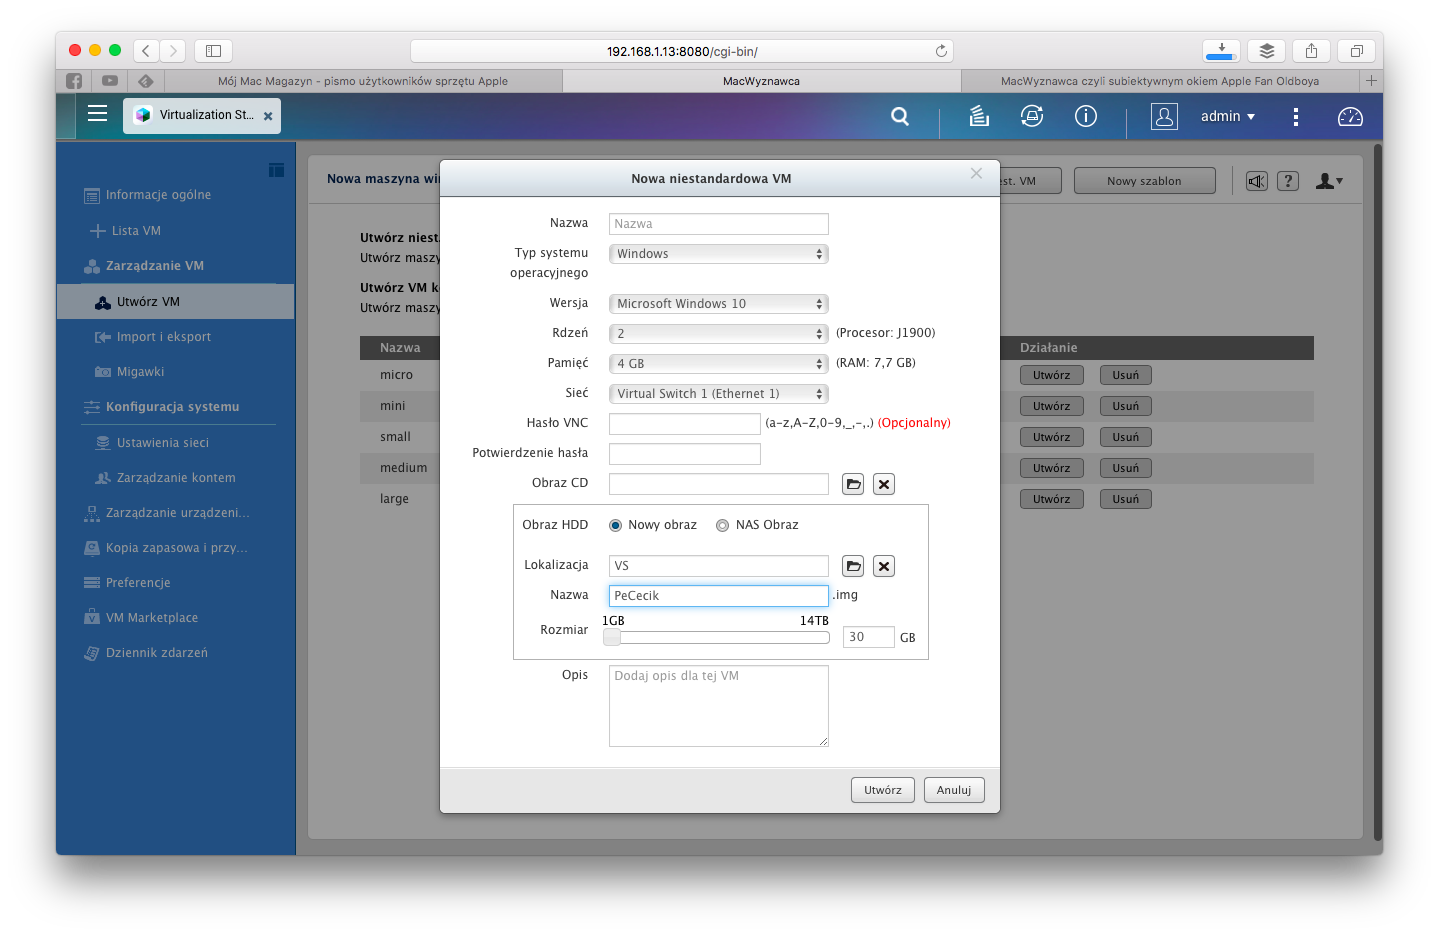The width and height of the screenshot is (1439, 935).
Task: Expand the Wersja Microsoft Windows 10 dropdown
Action: (x=718, y=304)
